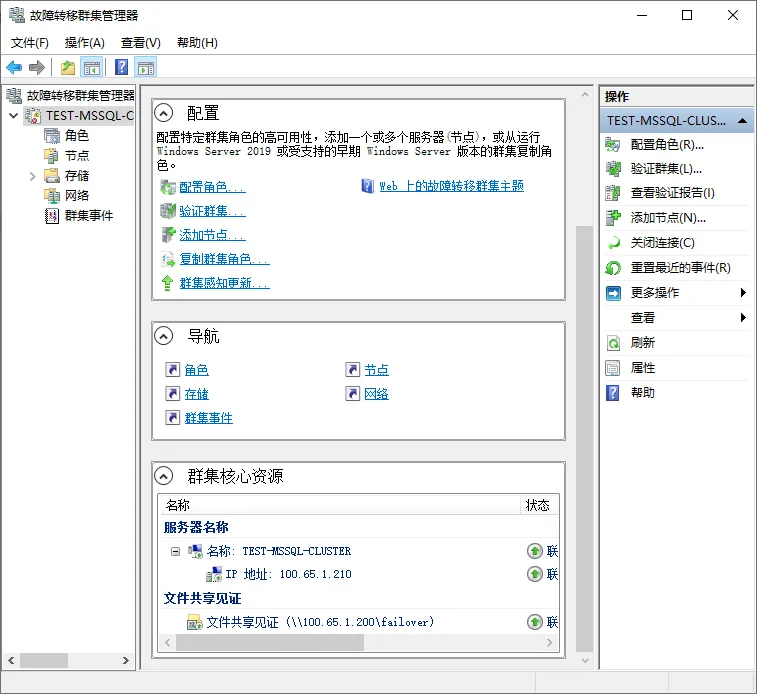Viewport: 757px width, 694px height.
Task: Click 关闭连接(C) action
Action: (662, 243)
